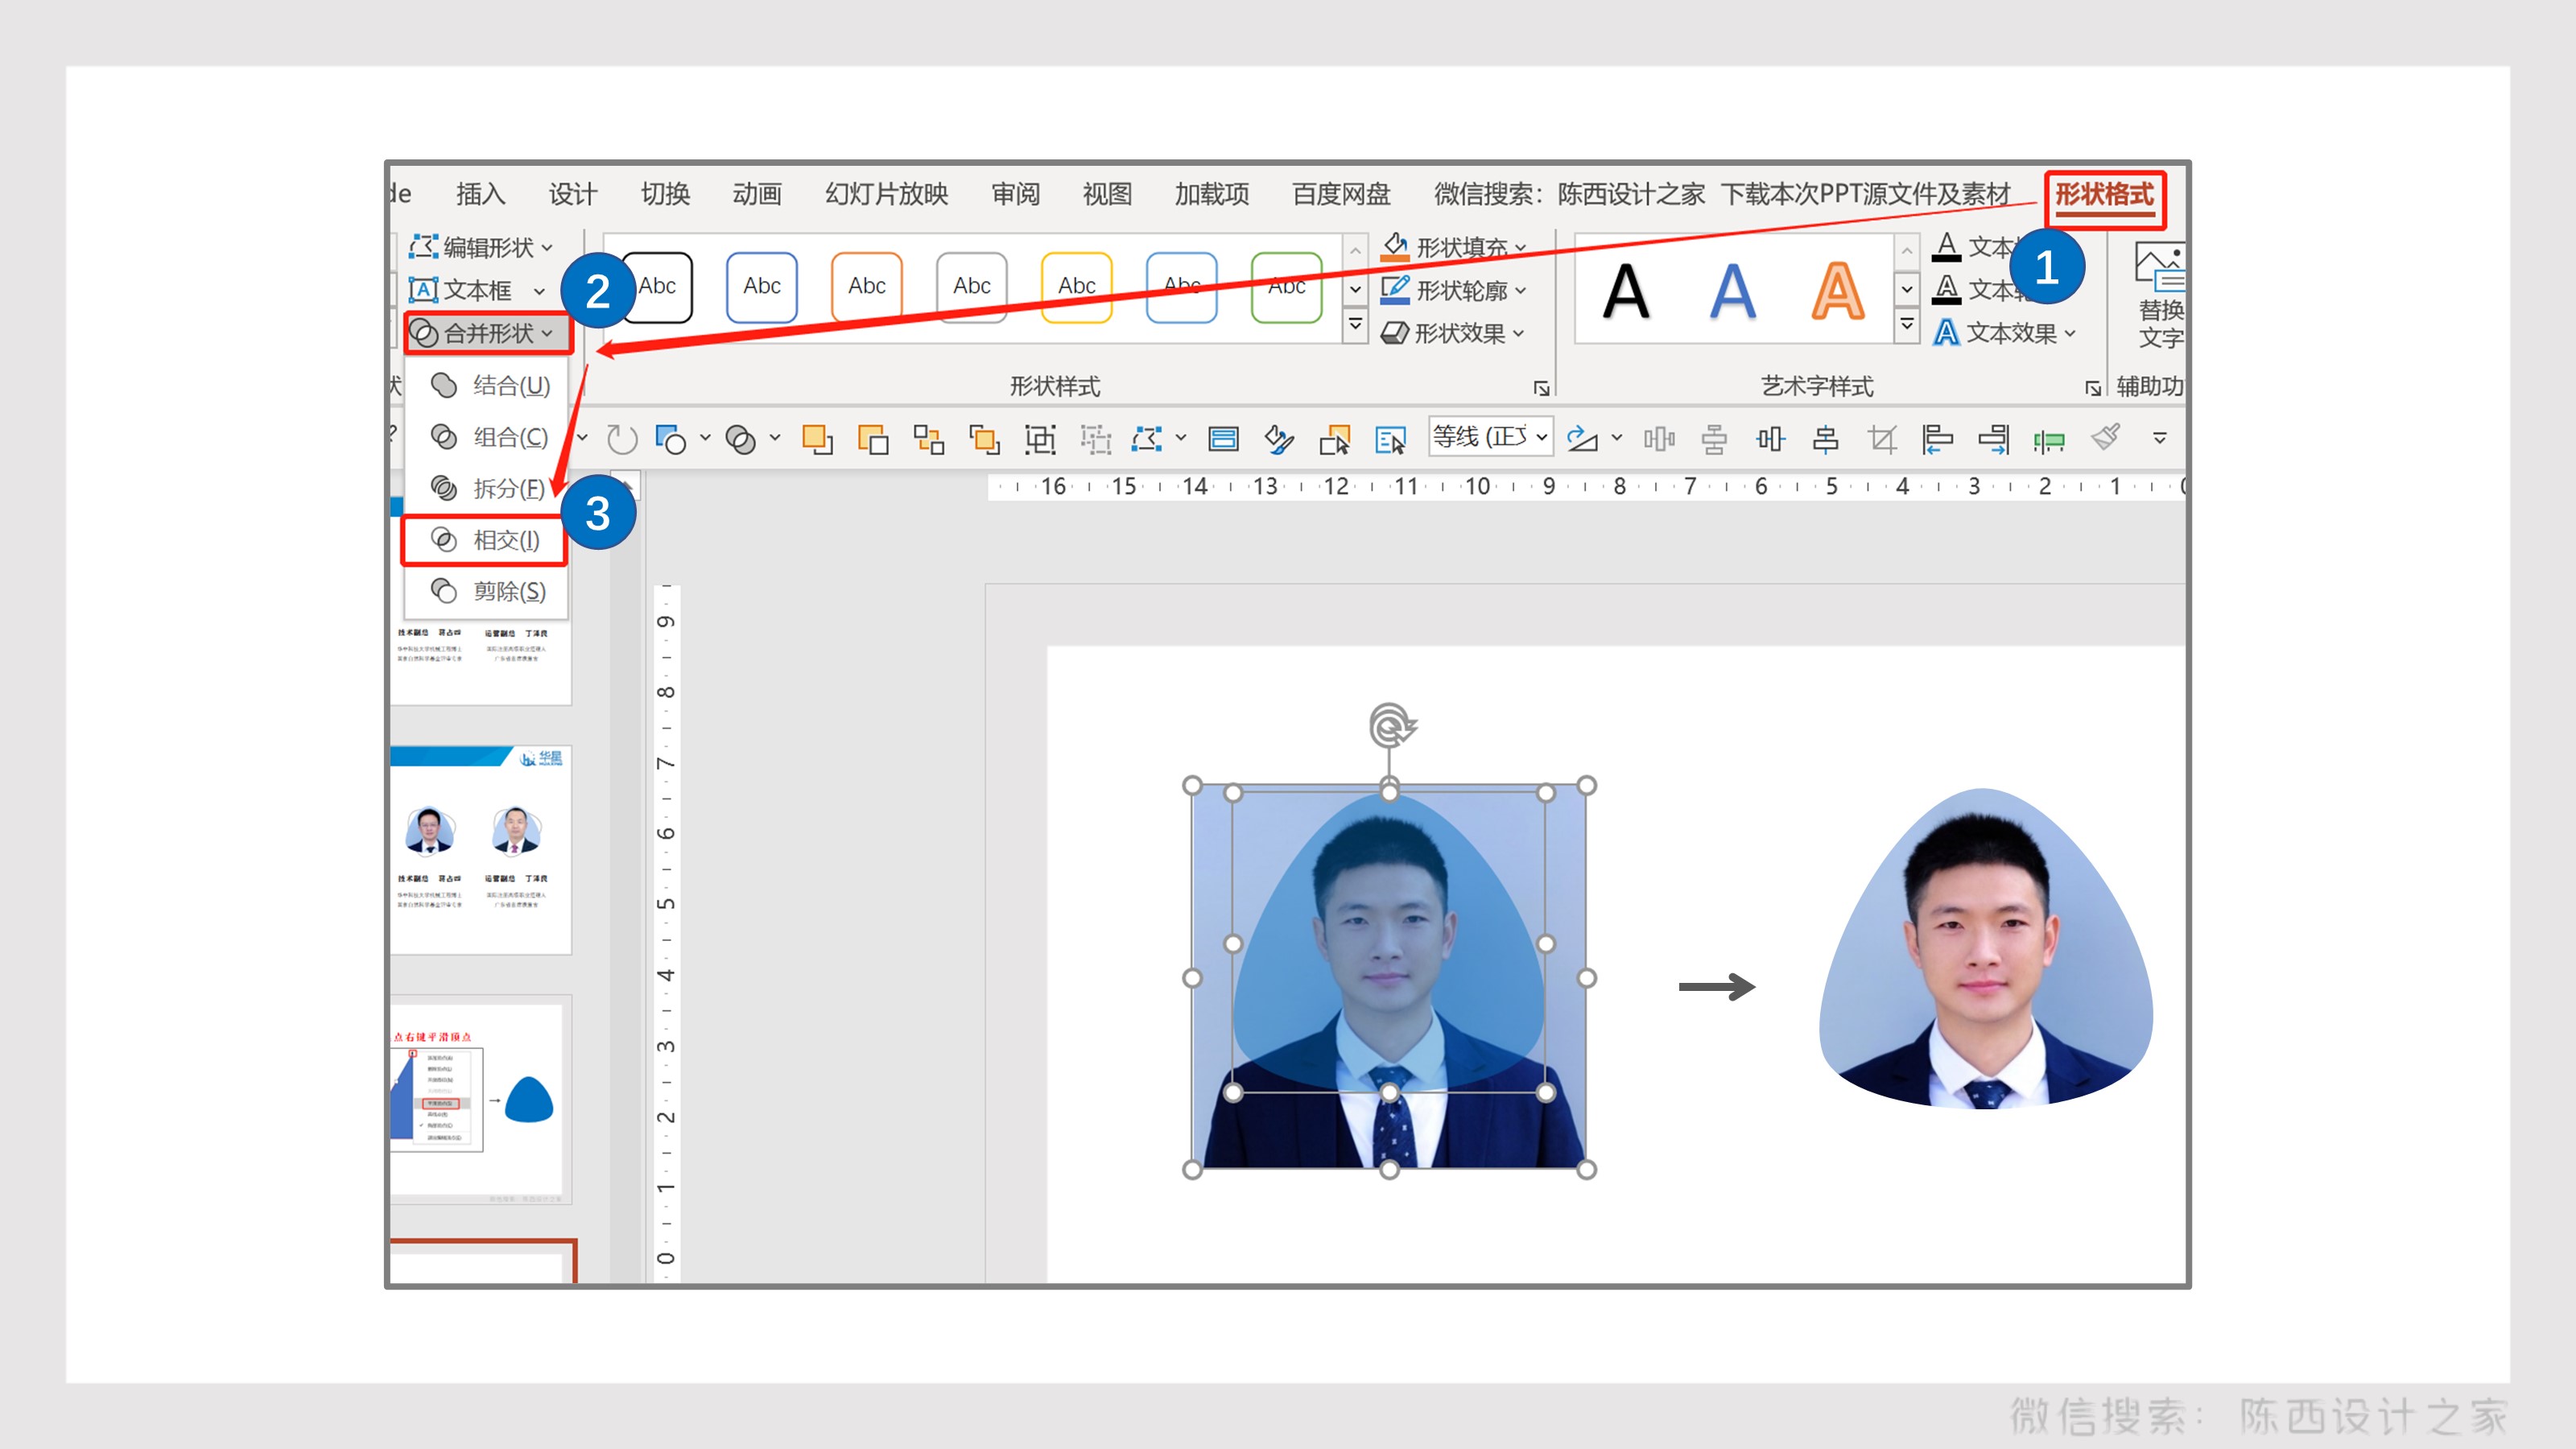Click the selection pane icon
This screenshot has width=2576, height=1449.
pyautogui.click(x=1390, y=438)
